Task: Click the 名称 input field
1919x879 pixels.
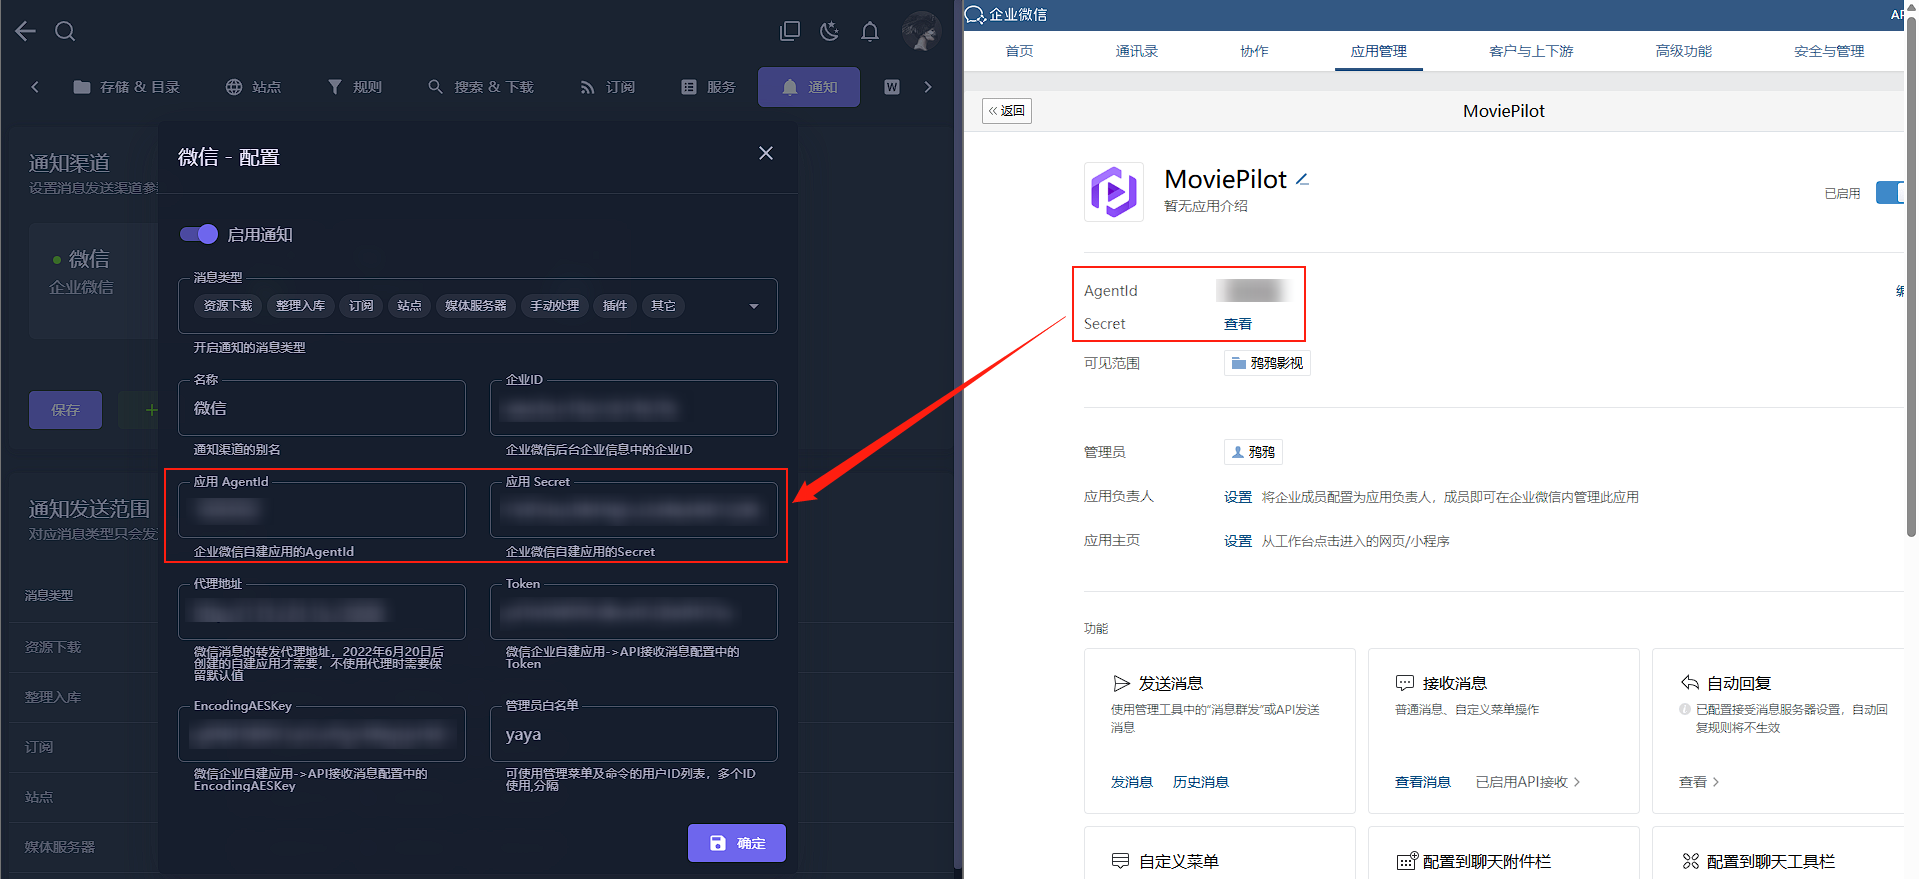Action: (x=322, y=408)
